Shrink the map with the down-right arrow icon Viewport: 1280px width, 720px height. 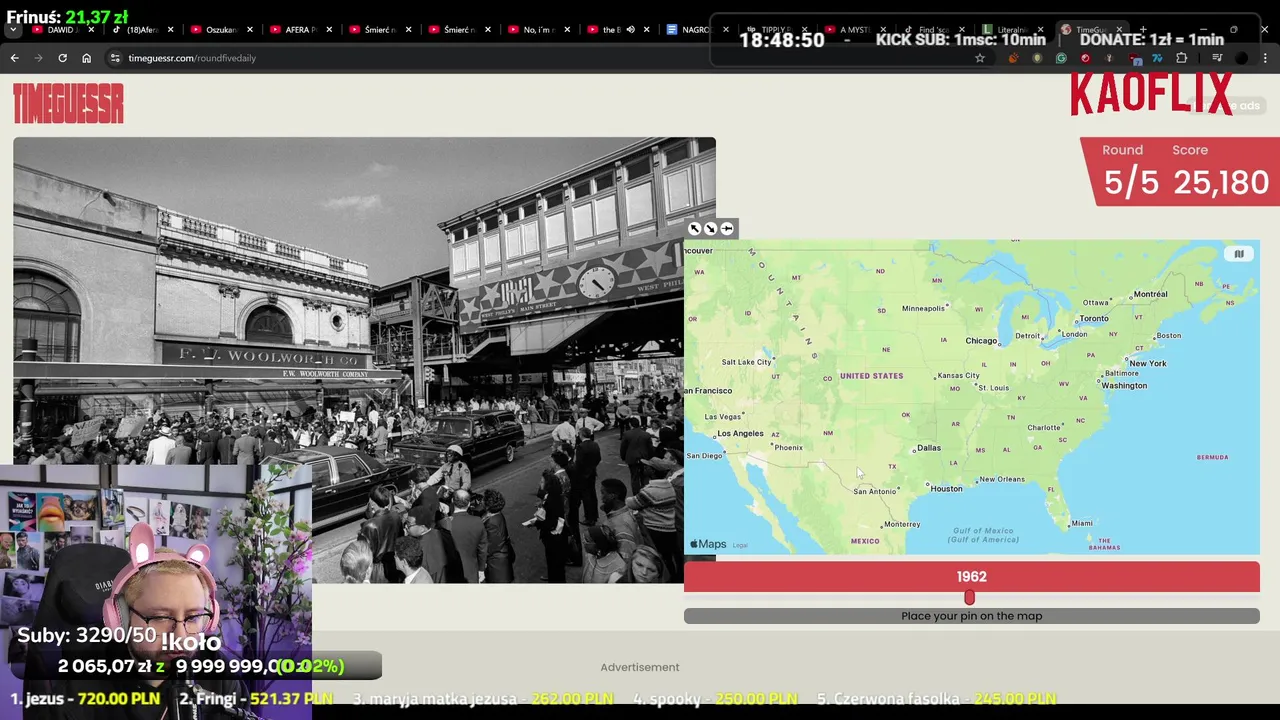tap(711, 229)
